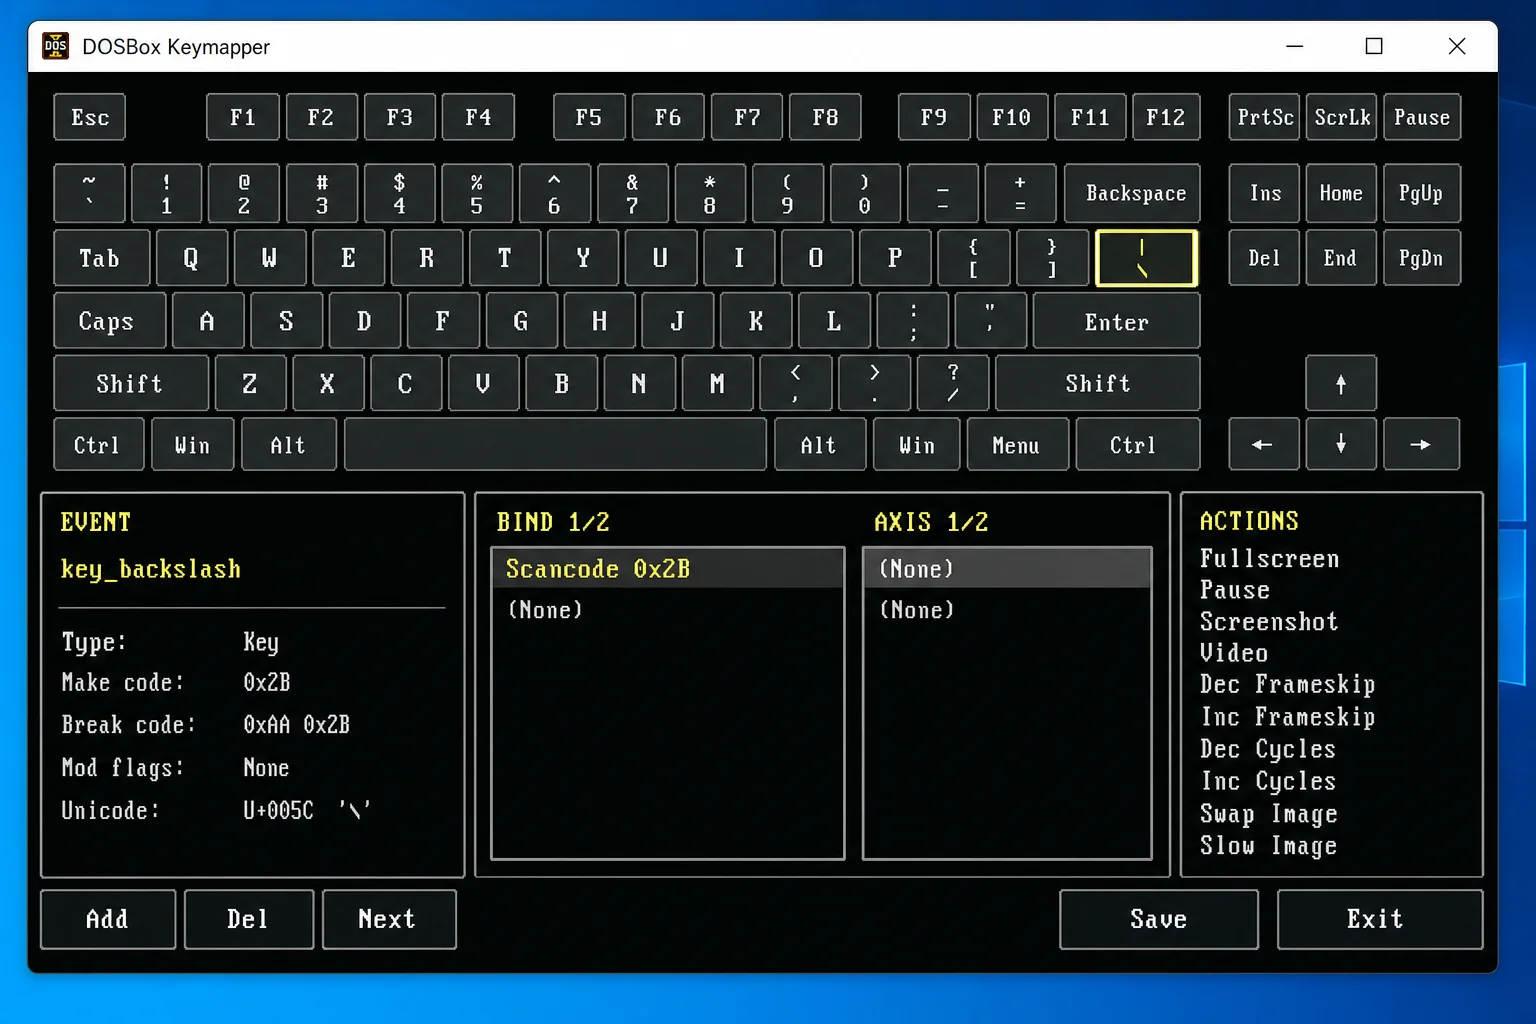
Task: Select the Home key
Action: 1341,193
